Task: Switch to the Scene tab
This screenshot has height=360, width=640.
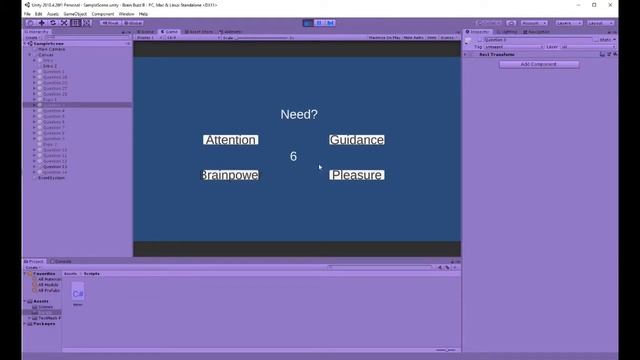Action: [x=146, y=31]
